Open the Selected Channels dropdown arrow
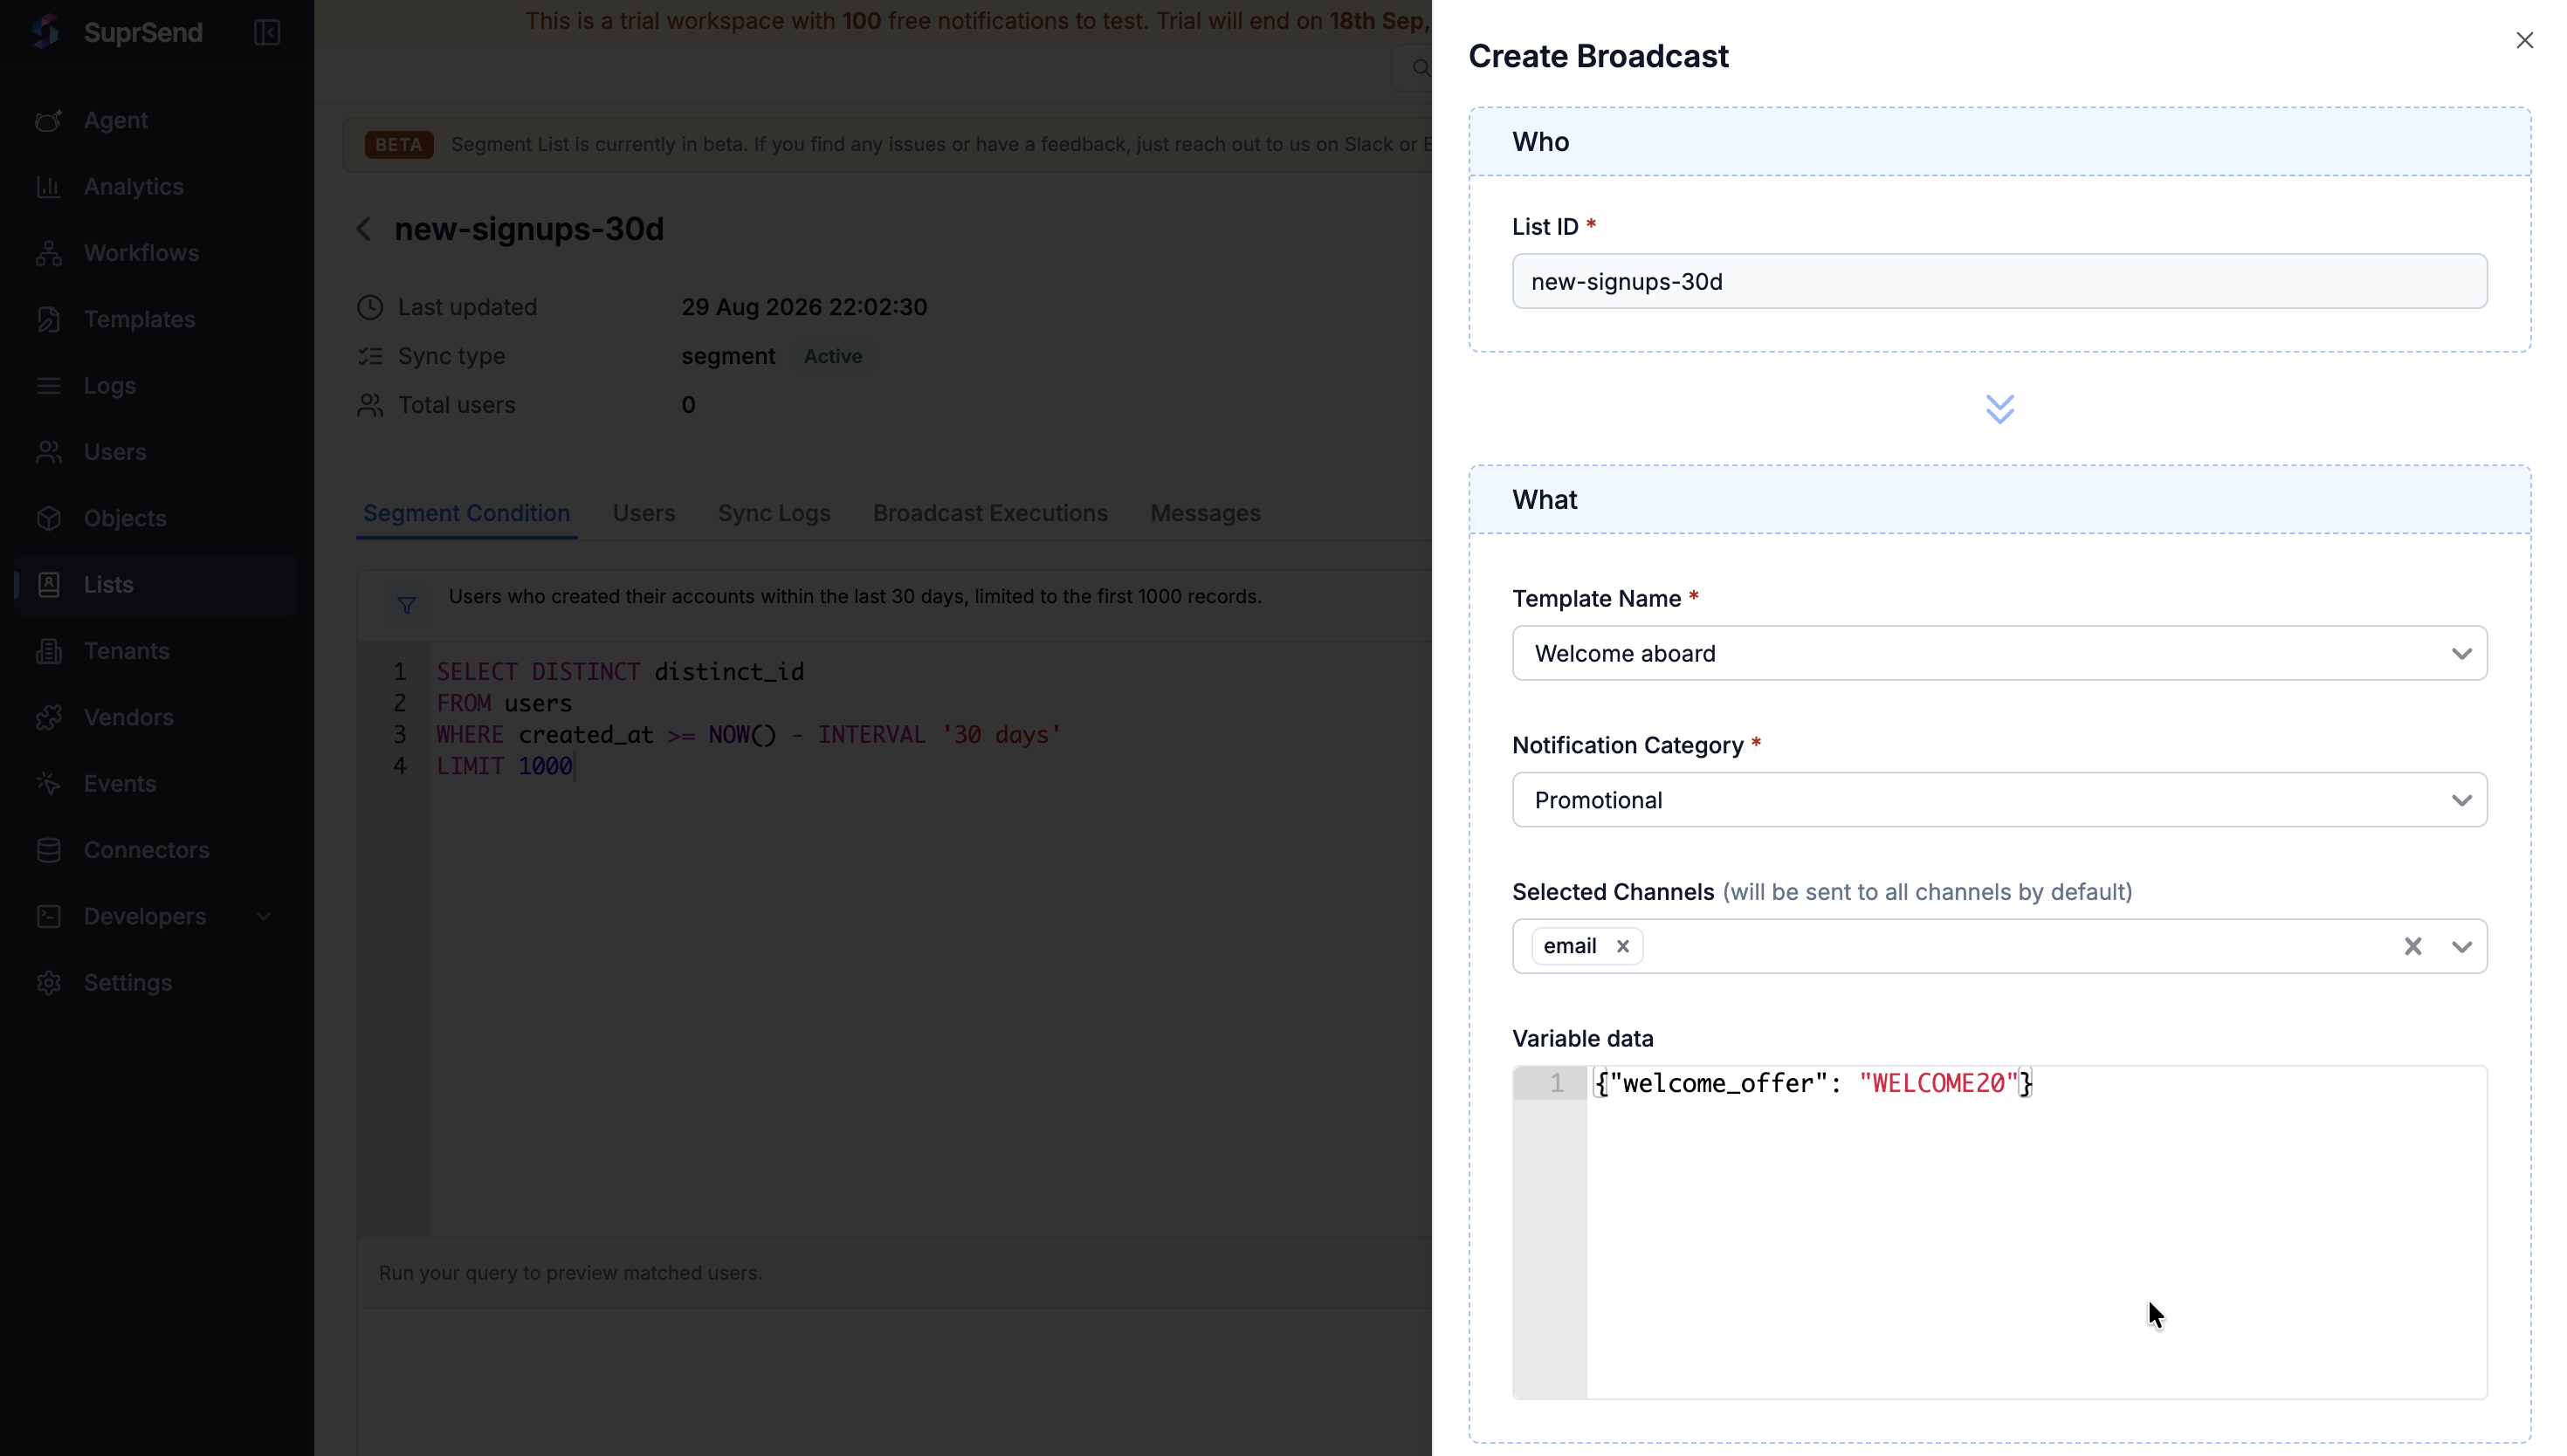Image resolution: width=2567 pixels, height=1456 pixels. pos(2462,946)
